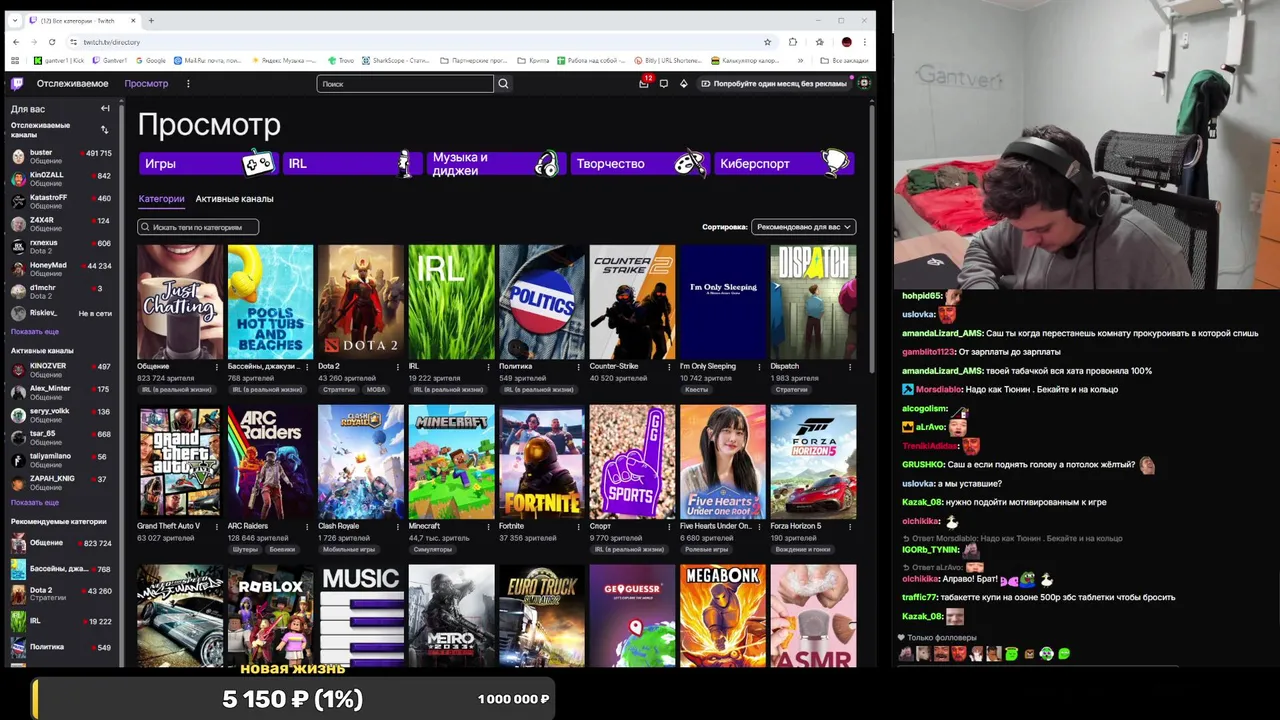Open KINOZVER channel in active channels
1280x720 pixels.
61,371
